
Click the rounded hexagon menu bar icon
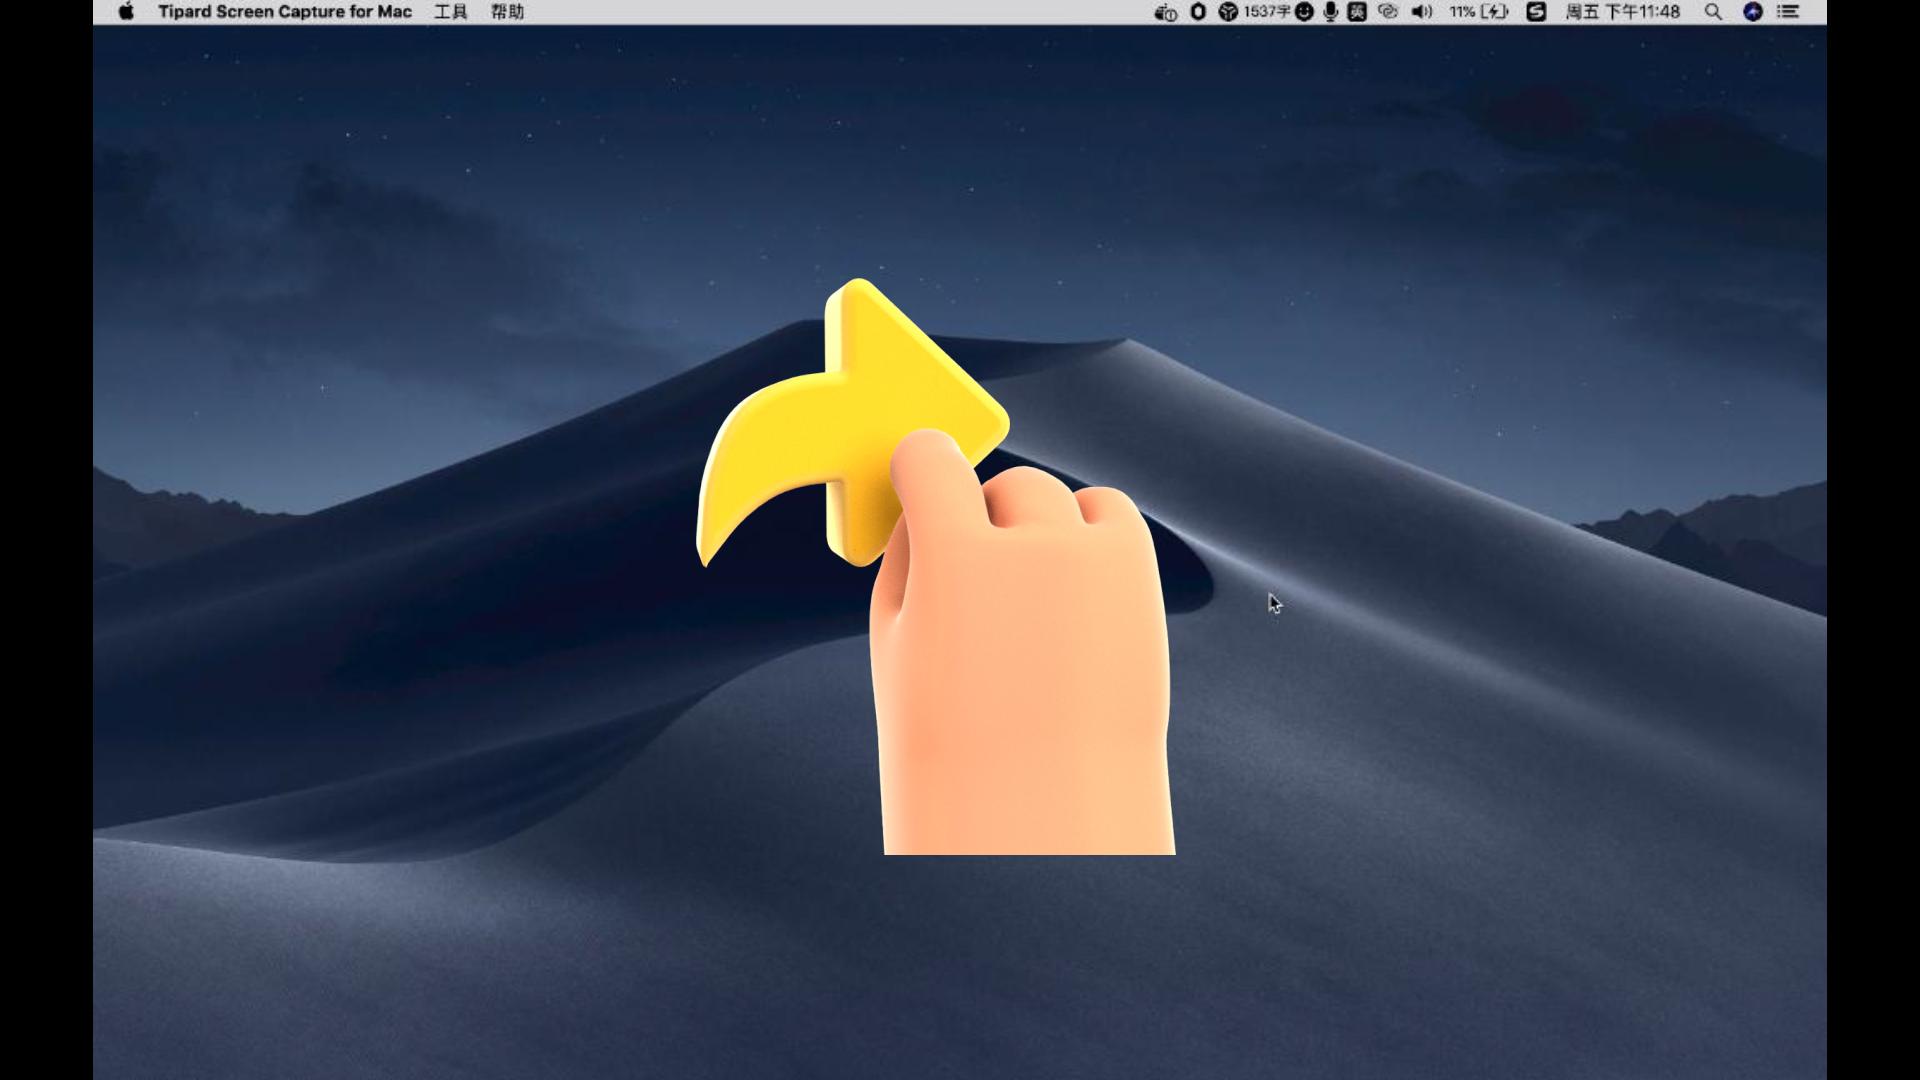click(x=1198, y=12)
